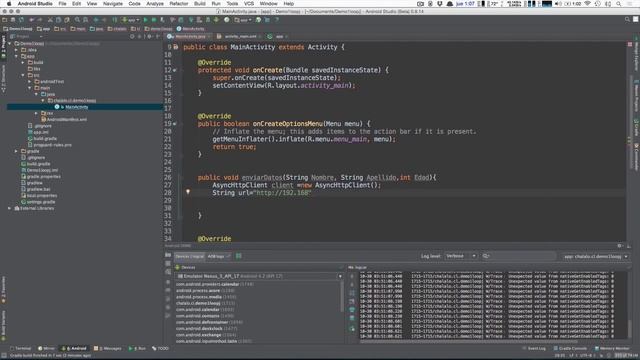The image size is (640, 360).
Task: Click the Save All toolbar icon
Action: pyautogui.click(x=13, y=20)
